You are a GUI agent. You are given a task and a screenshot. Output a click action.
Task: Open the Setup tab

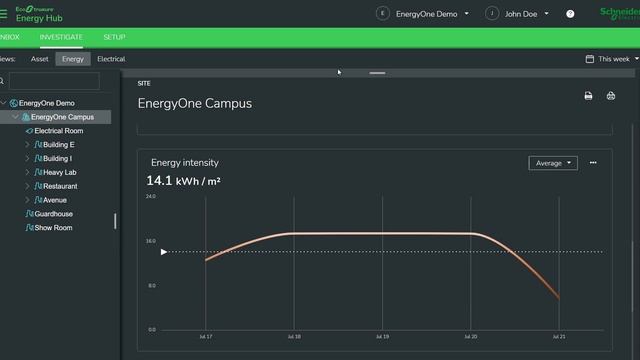(x=114, y=37)
